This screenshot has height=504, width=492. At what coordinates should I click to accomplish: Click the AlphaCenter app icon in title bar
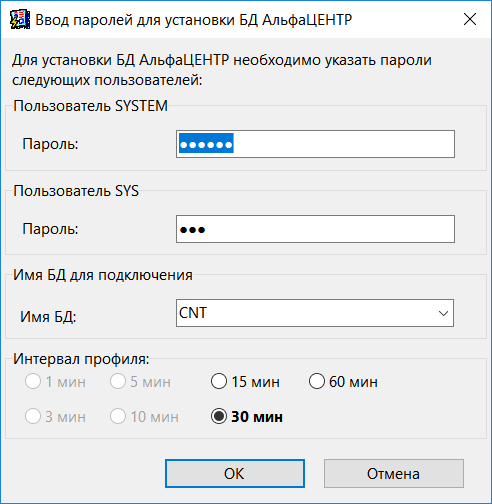[x=20, y=19]
